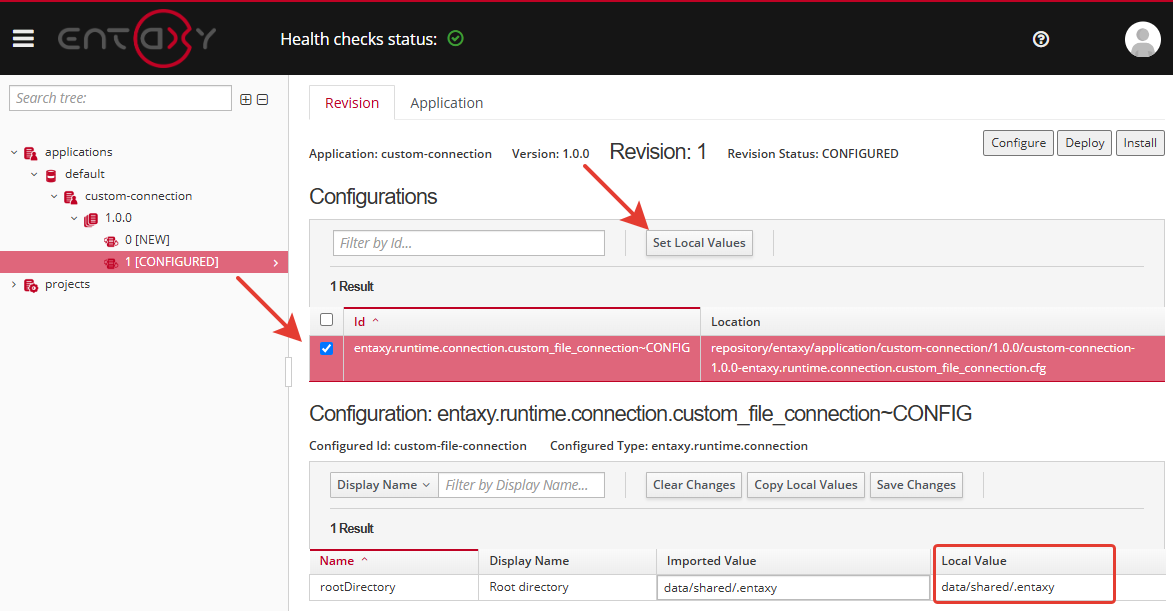Open the Display Name filter dropdown
The image size is (1173, 611).
point(383,485)
